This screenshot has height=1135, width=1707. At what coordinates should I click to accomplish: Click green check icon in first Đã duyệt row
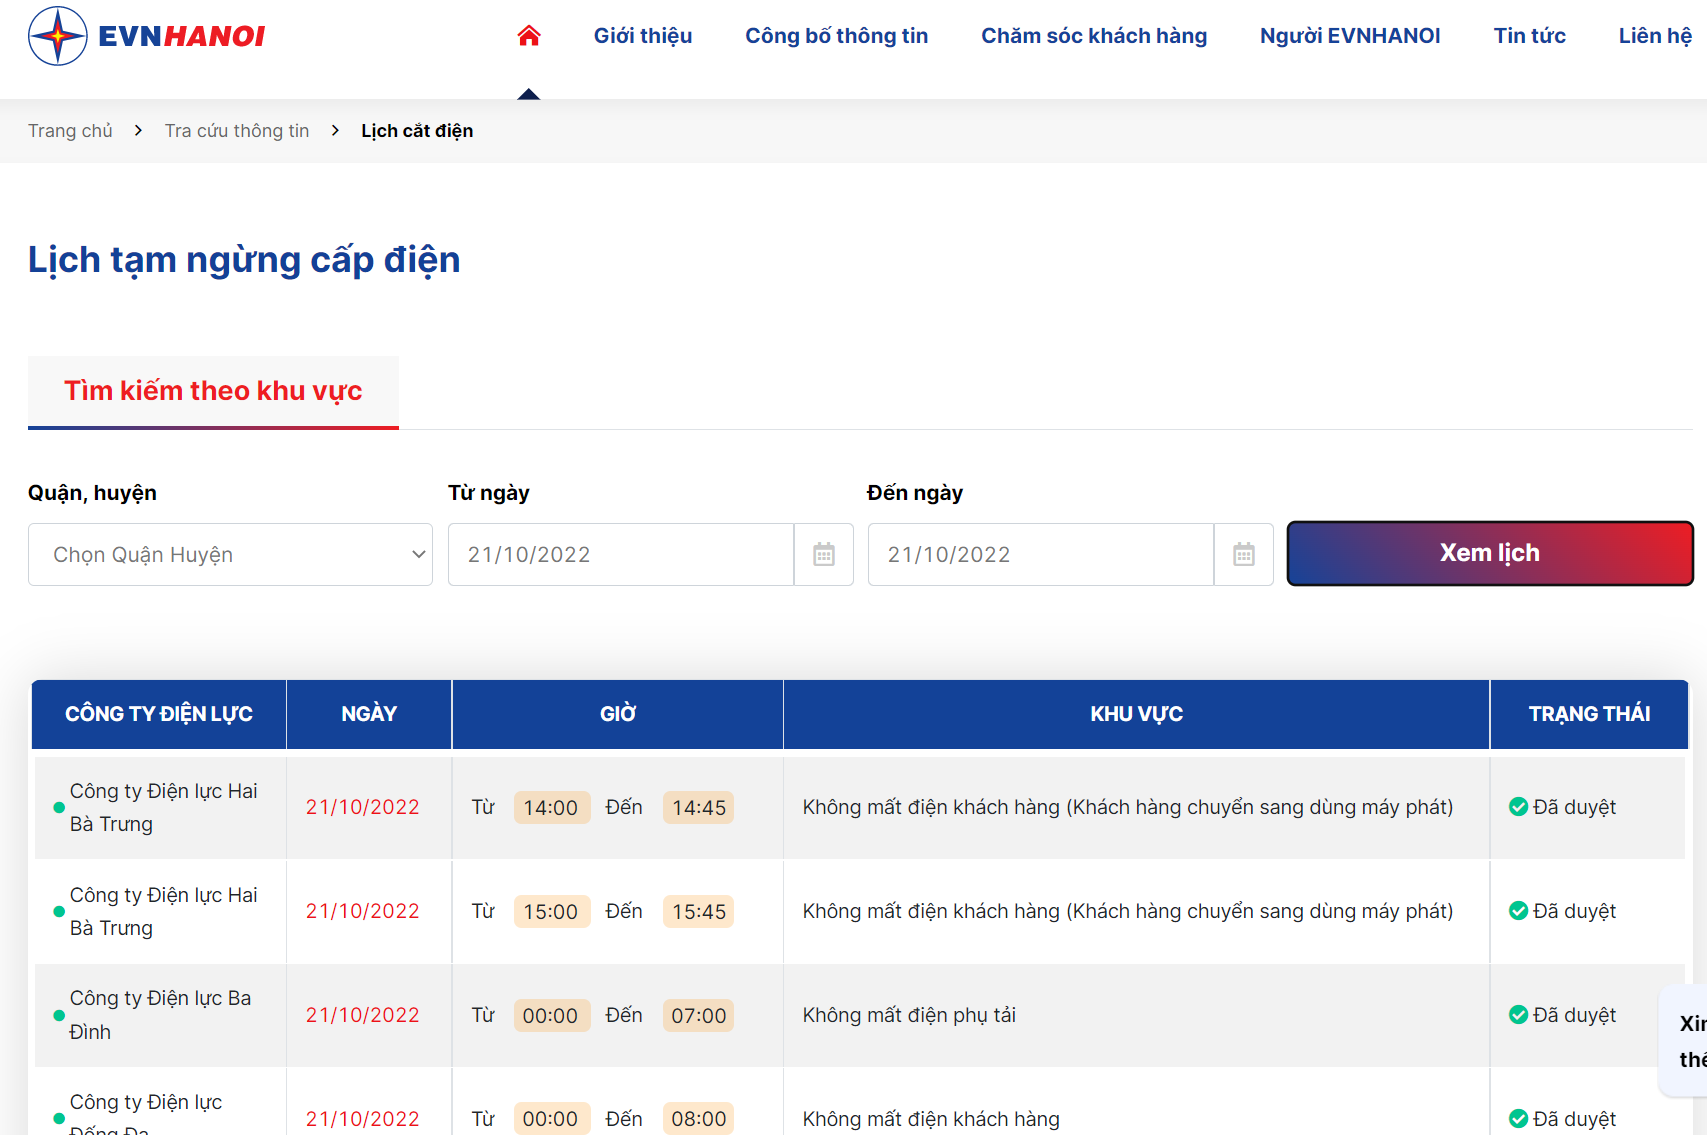(x=1518, y=806)
